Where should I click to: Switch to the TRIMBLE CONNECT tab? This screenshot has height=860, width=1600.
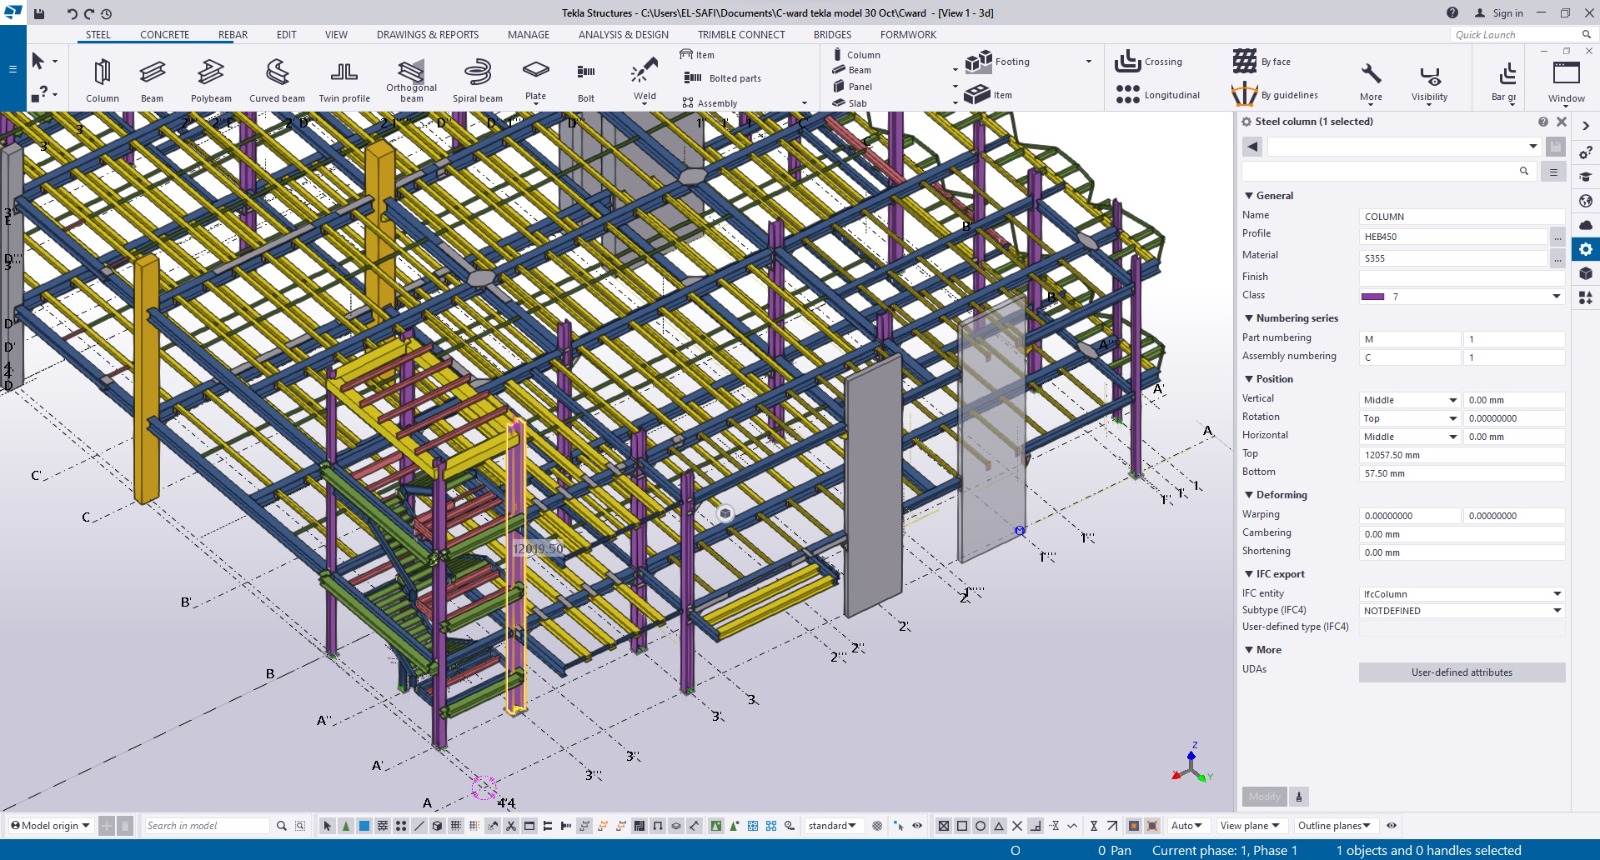coord(741,35)
